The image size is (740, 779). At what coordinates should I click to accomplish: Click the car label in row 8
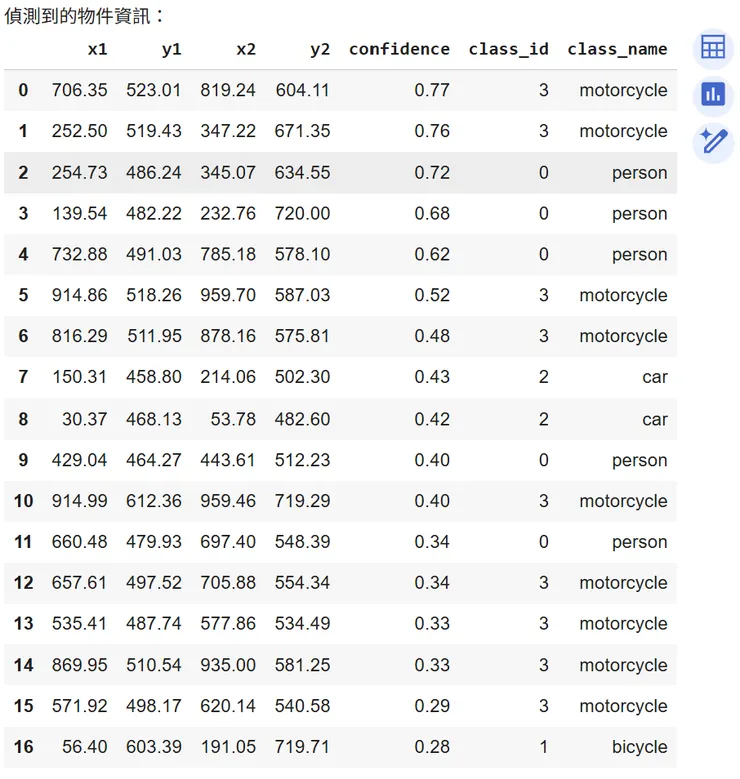tap(655, 419)
